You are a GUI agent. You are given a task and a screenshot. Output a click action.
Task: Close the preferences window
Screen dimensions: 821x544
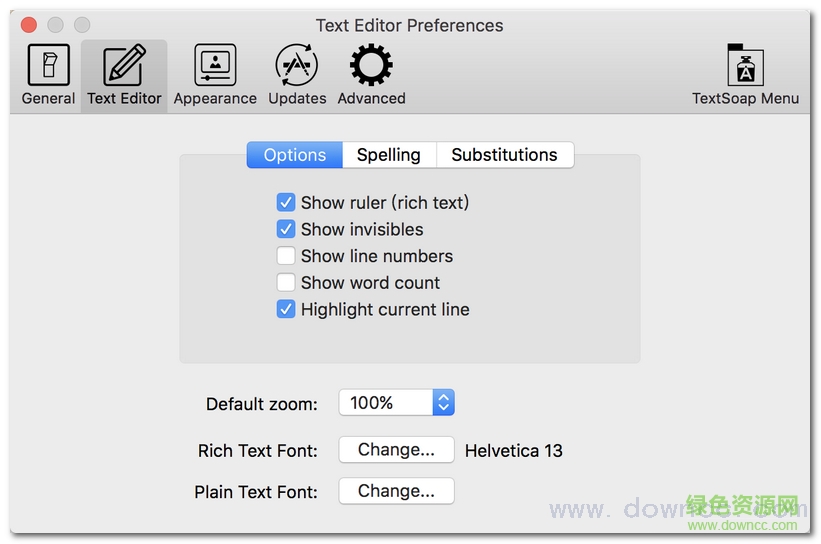click(x=29, y=25)
